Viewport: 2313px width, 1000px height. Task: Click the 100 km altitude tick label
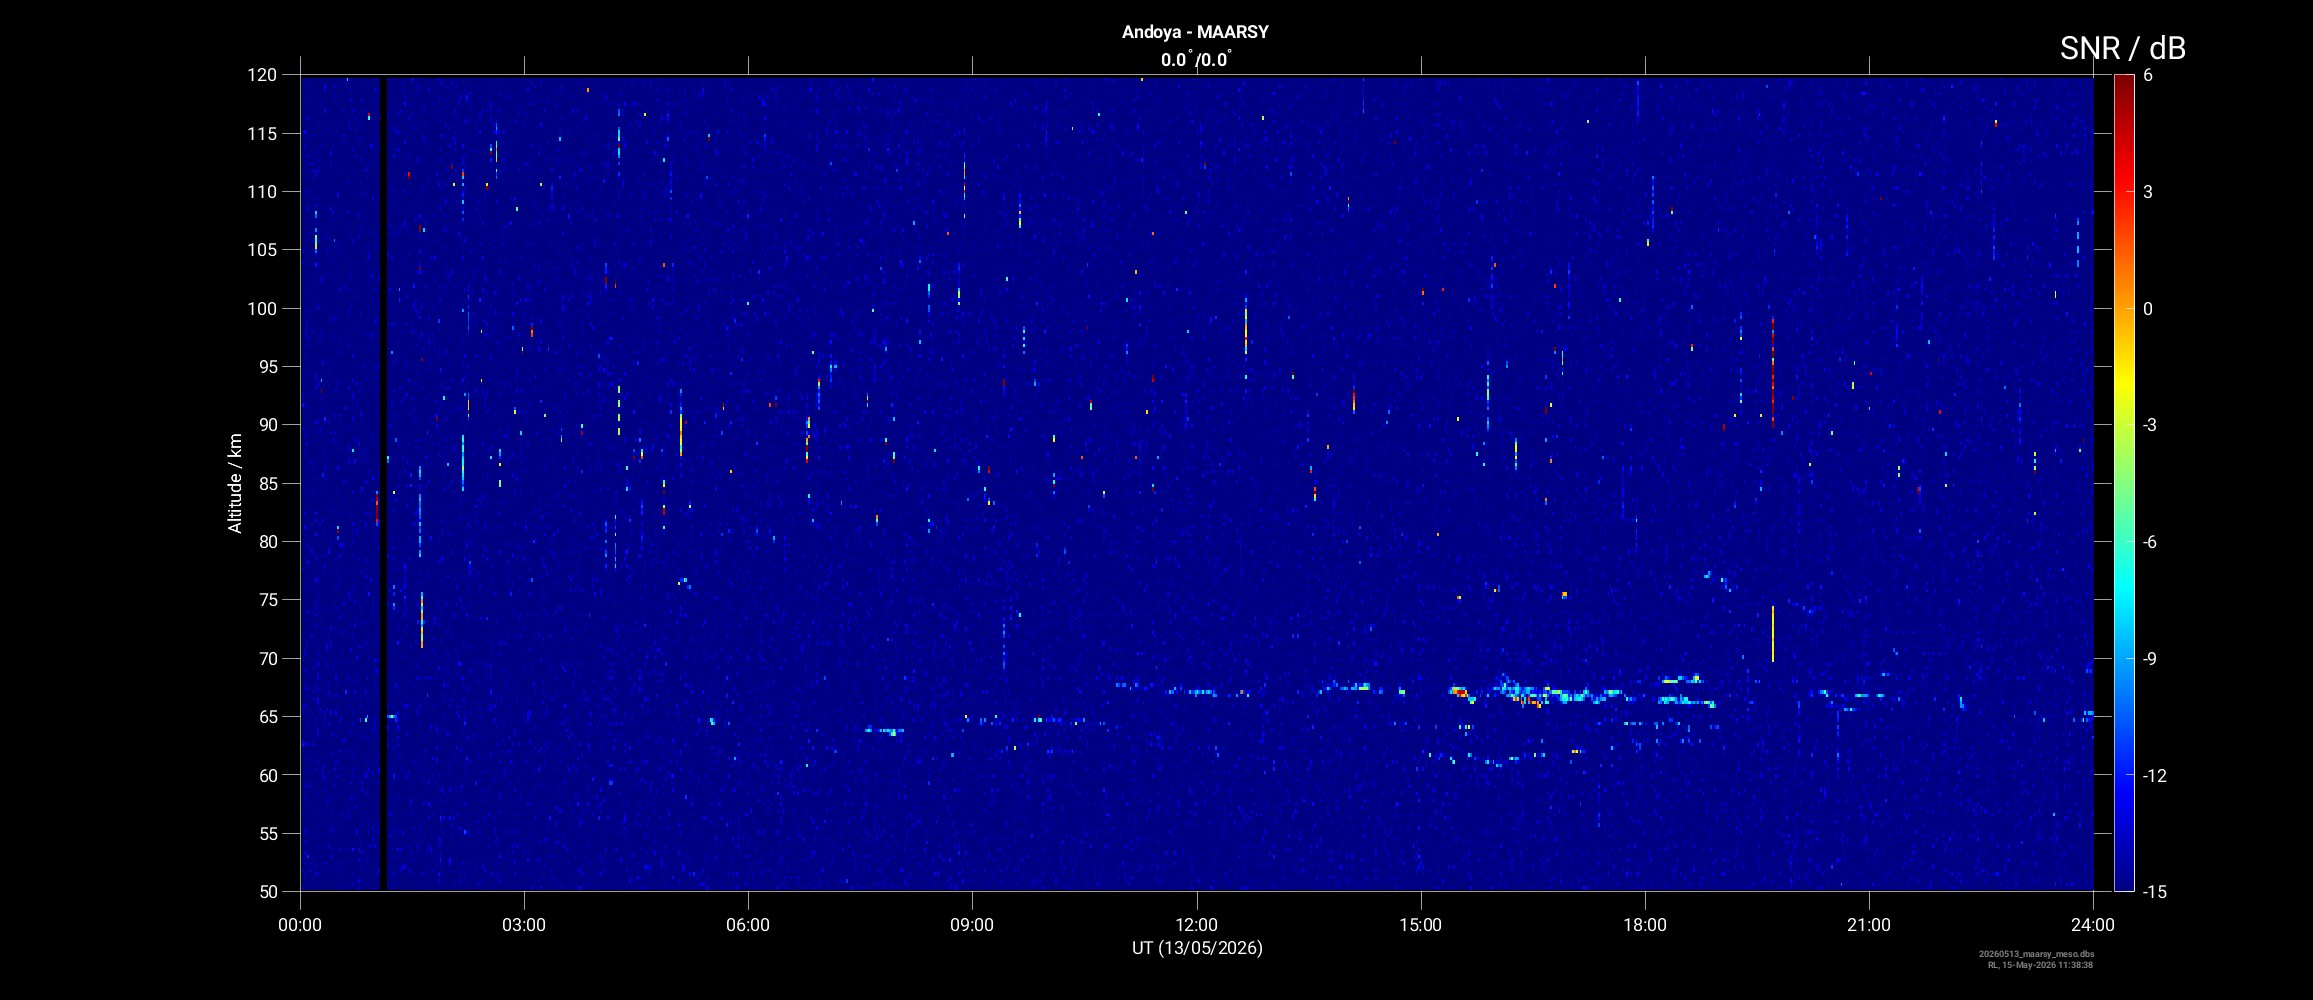tap(262, 308)
